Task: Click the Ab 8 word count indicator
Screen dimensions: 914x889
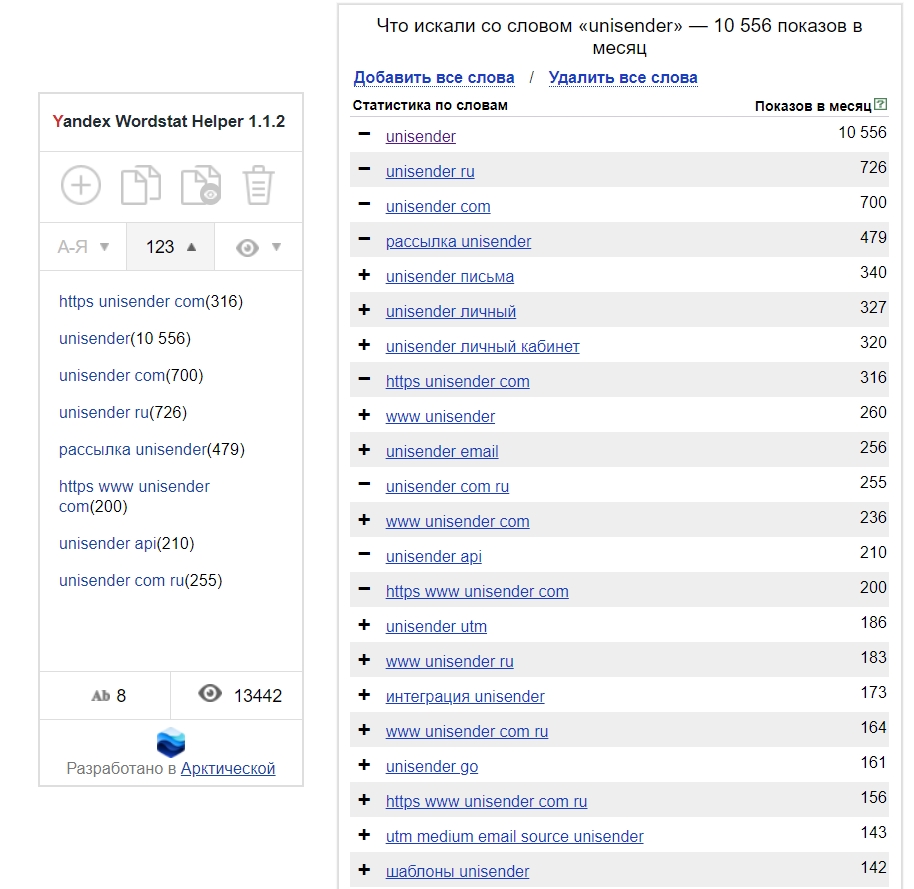Action: [108, 695]
